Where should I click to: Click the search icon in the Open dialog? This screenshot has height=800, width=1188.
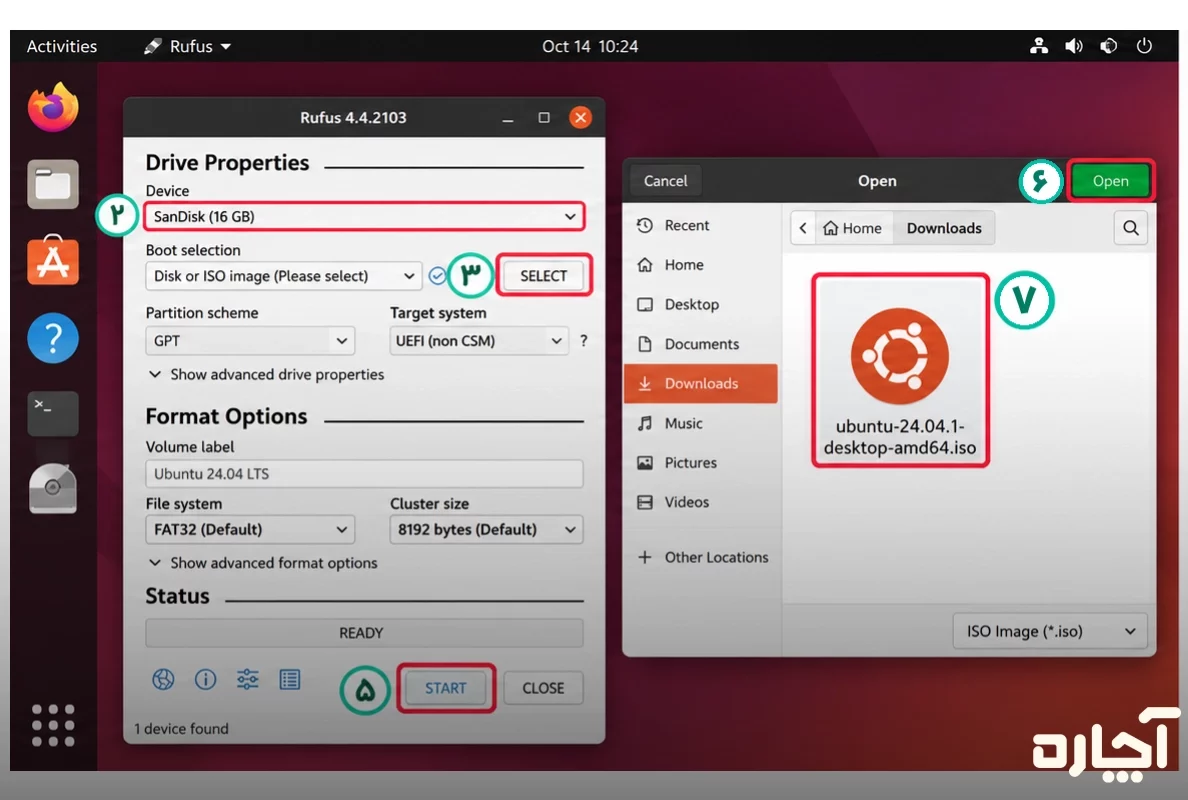coord(1130,228)
